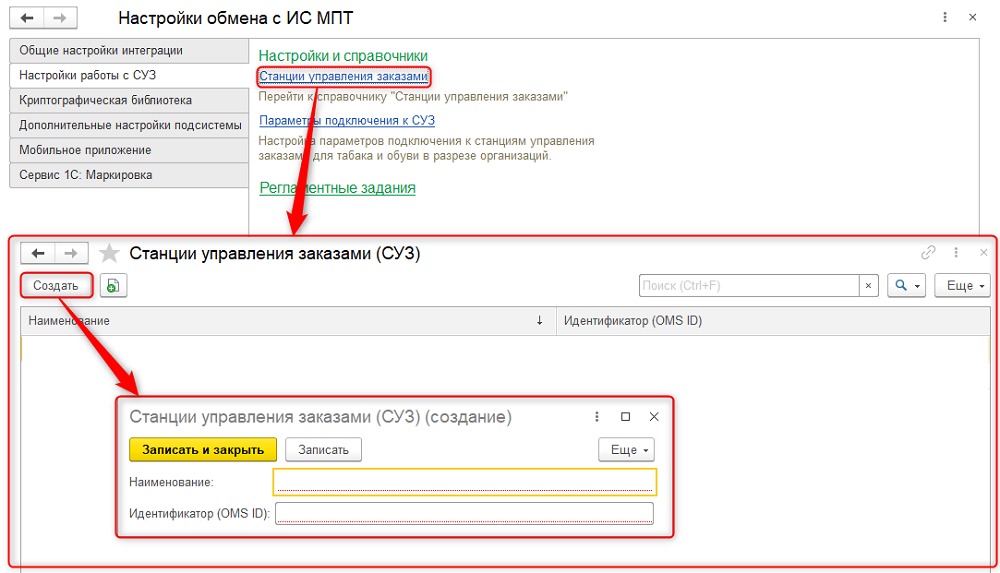The width and height of the screenshot is (1000, 573).
Task: Open Параметры подключения к СУЗ link
Action: tap(347, 121)
